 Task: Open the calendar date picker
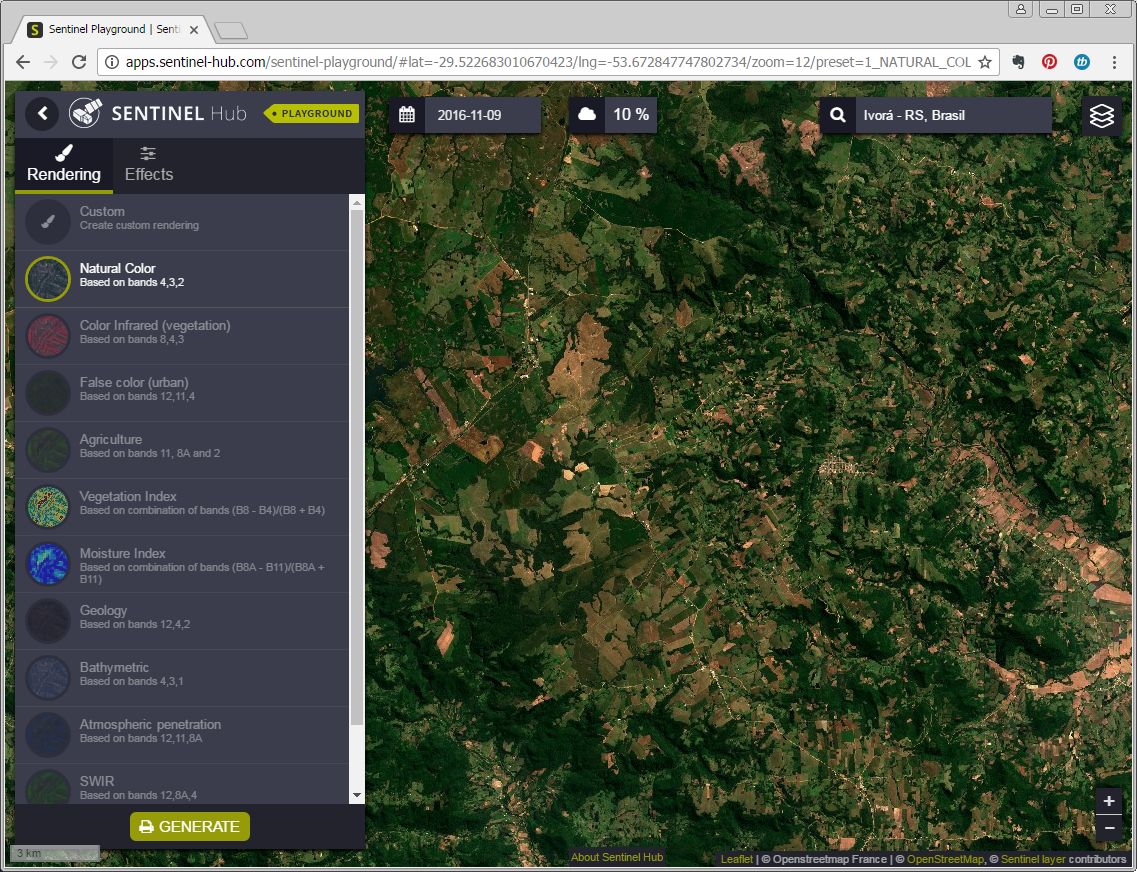[408, 114]
